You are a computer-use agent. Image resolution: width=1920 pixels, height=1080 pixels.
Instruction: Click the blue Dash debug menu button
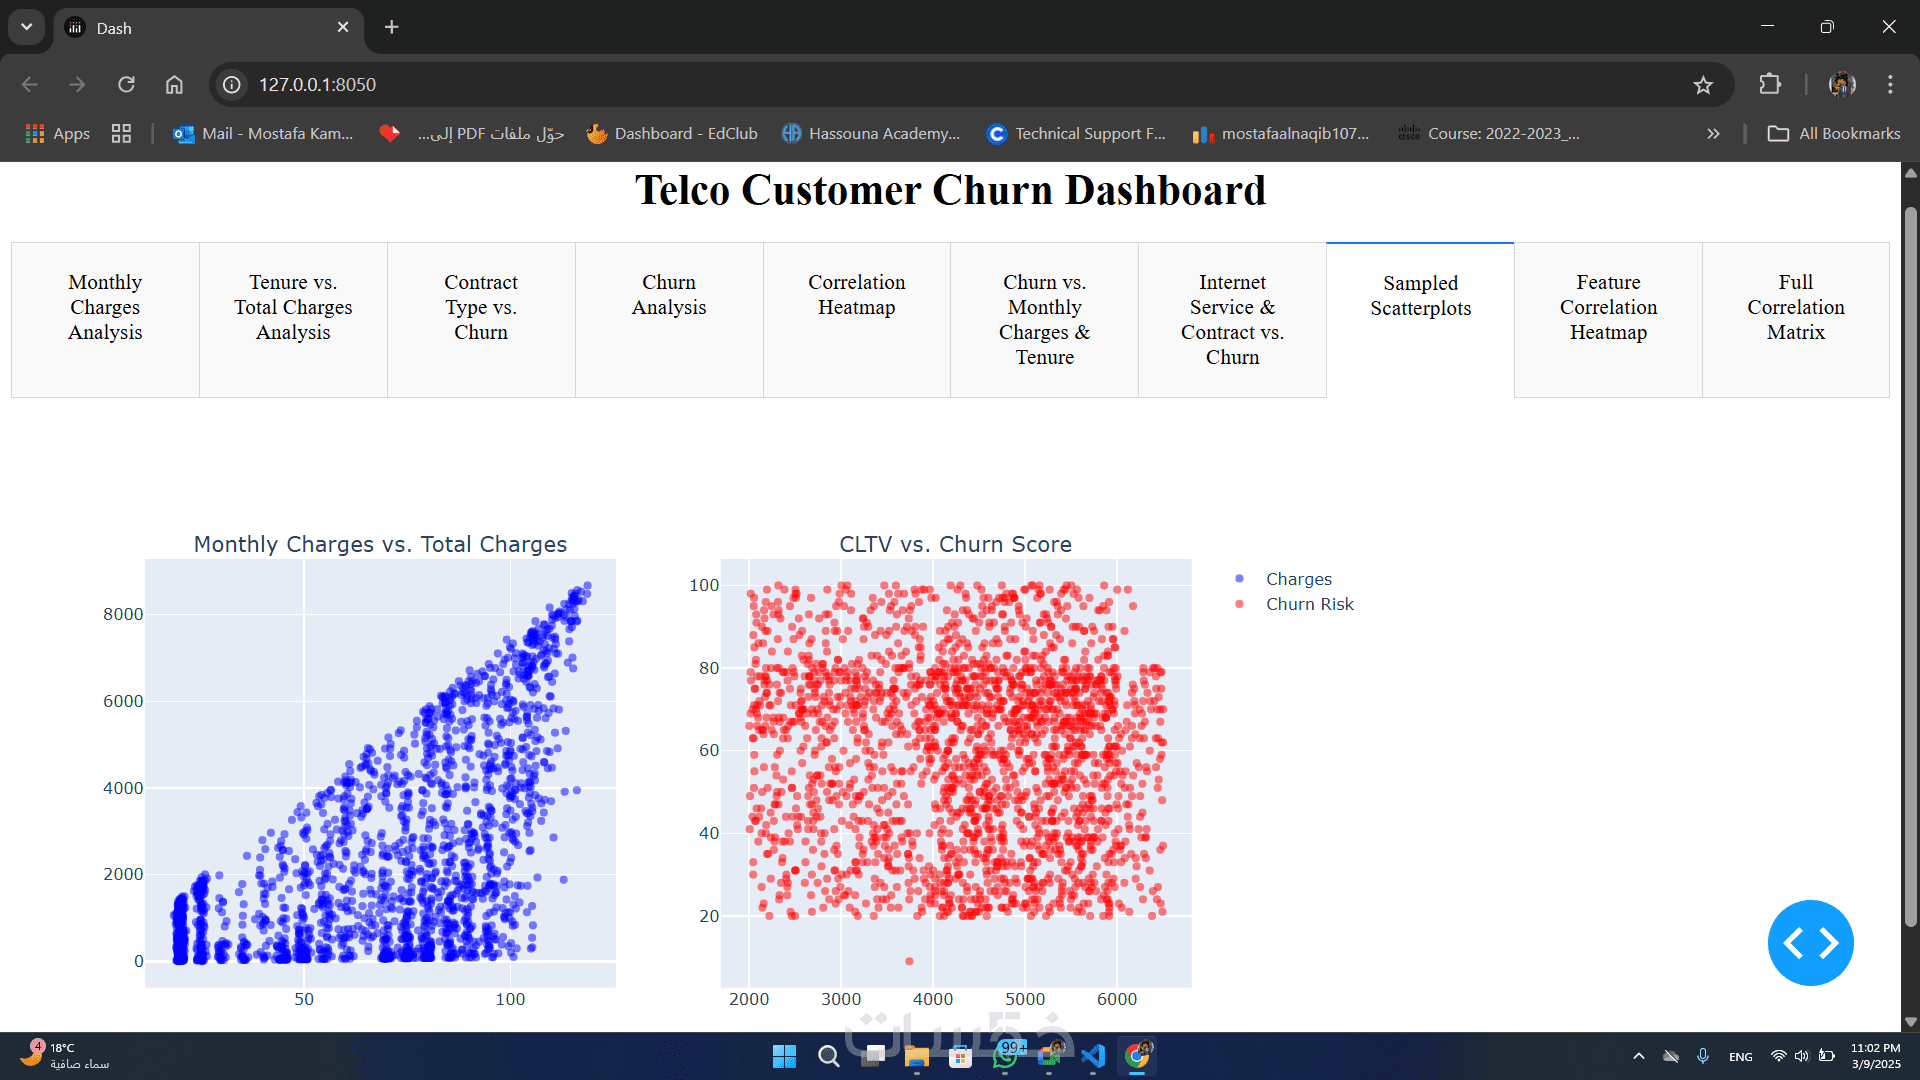1810,942
